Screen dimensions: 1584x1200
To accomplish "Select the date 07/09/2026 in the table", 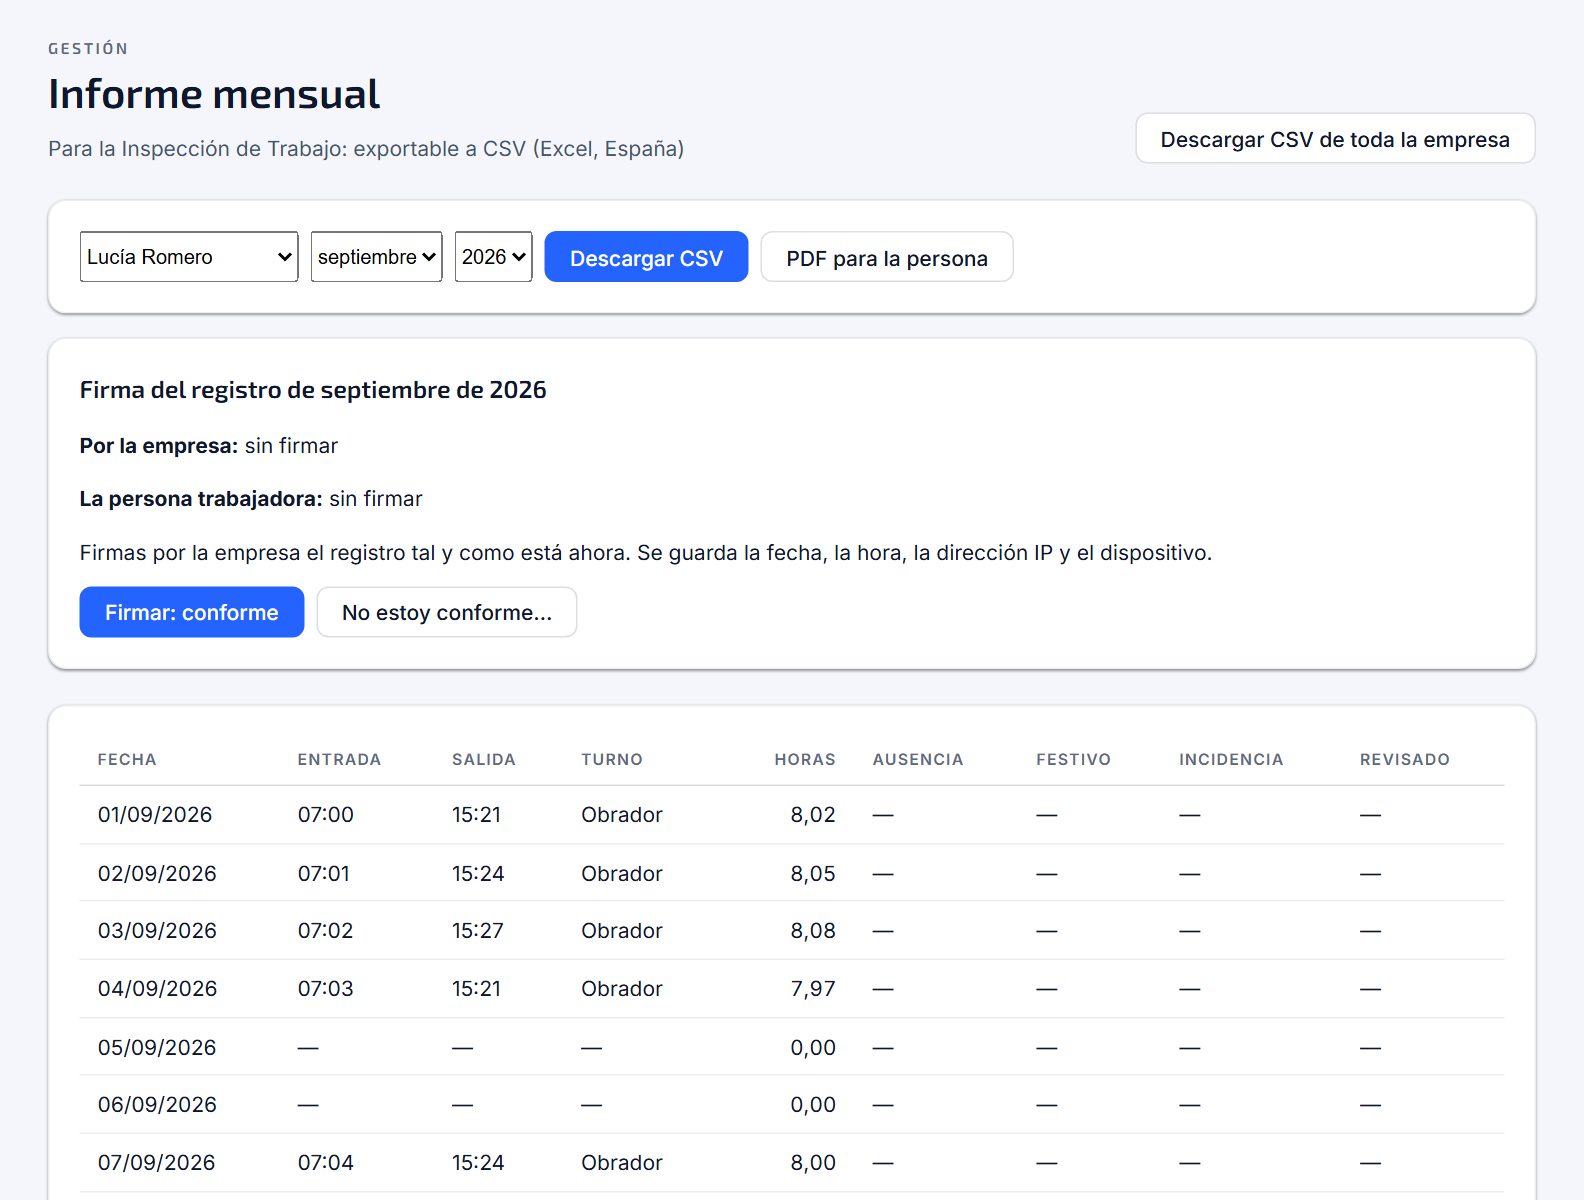I will pos(157,1163).
